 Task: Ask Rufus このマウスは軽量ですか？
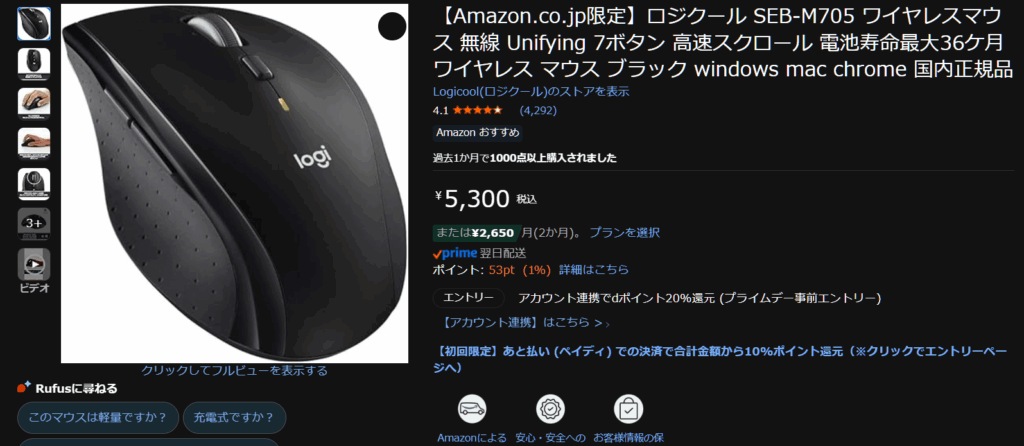[97, 417]
